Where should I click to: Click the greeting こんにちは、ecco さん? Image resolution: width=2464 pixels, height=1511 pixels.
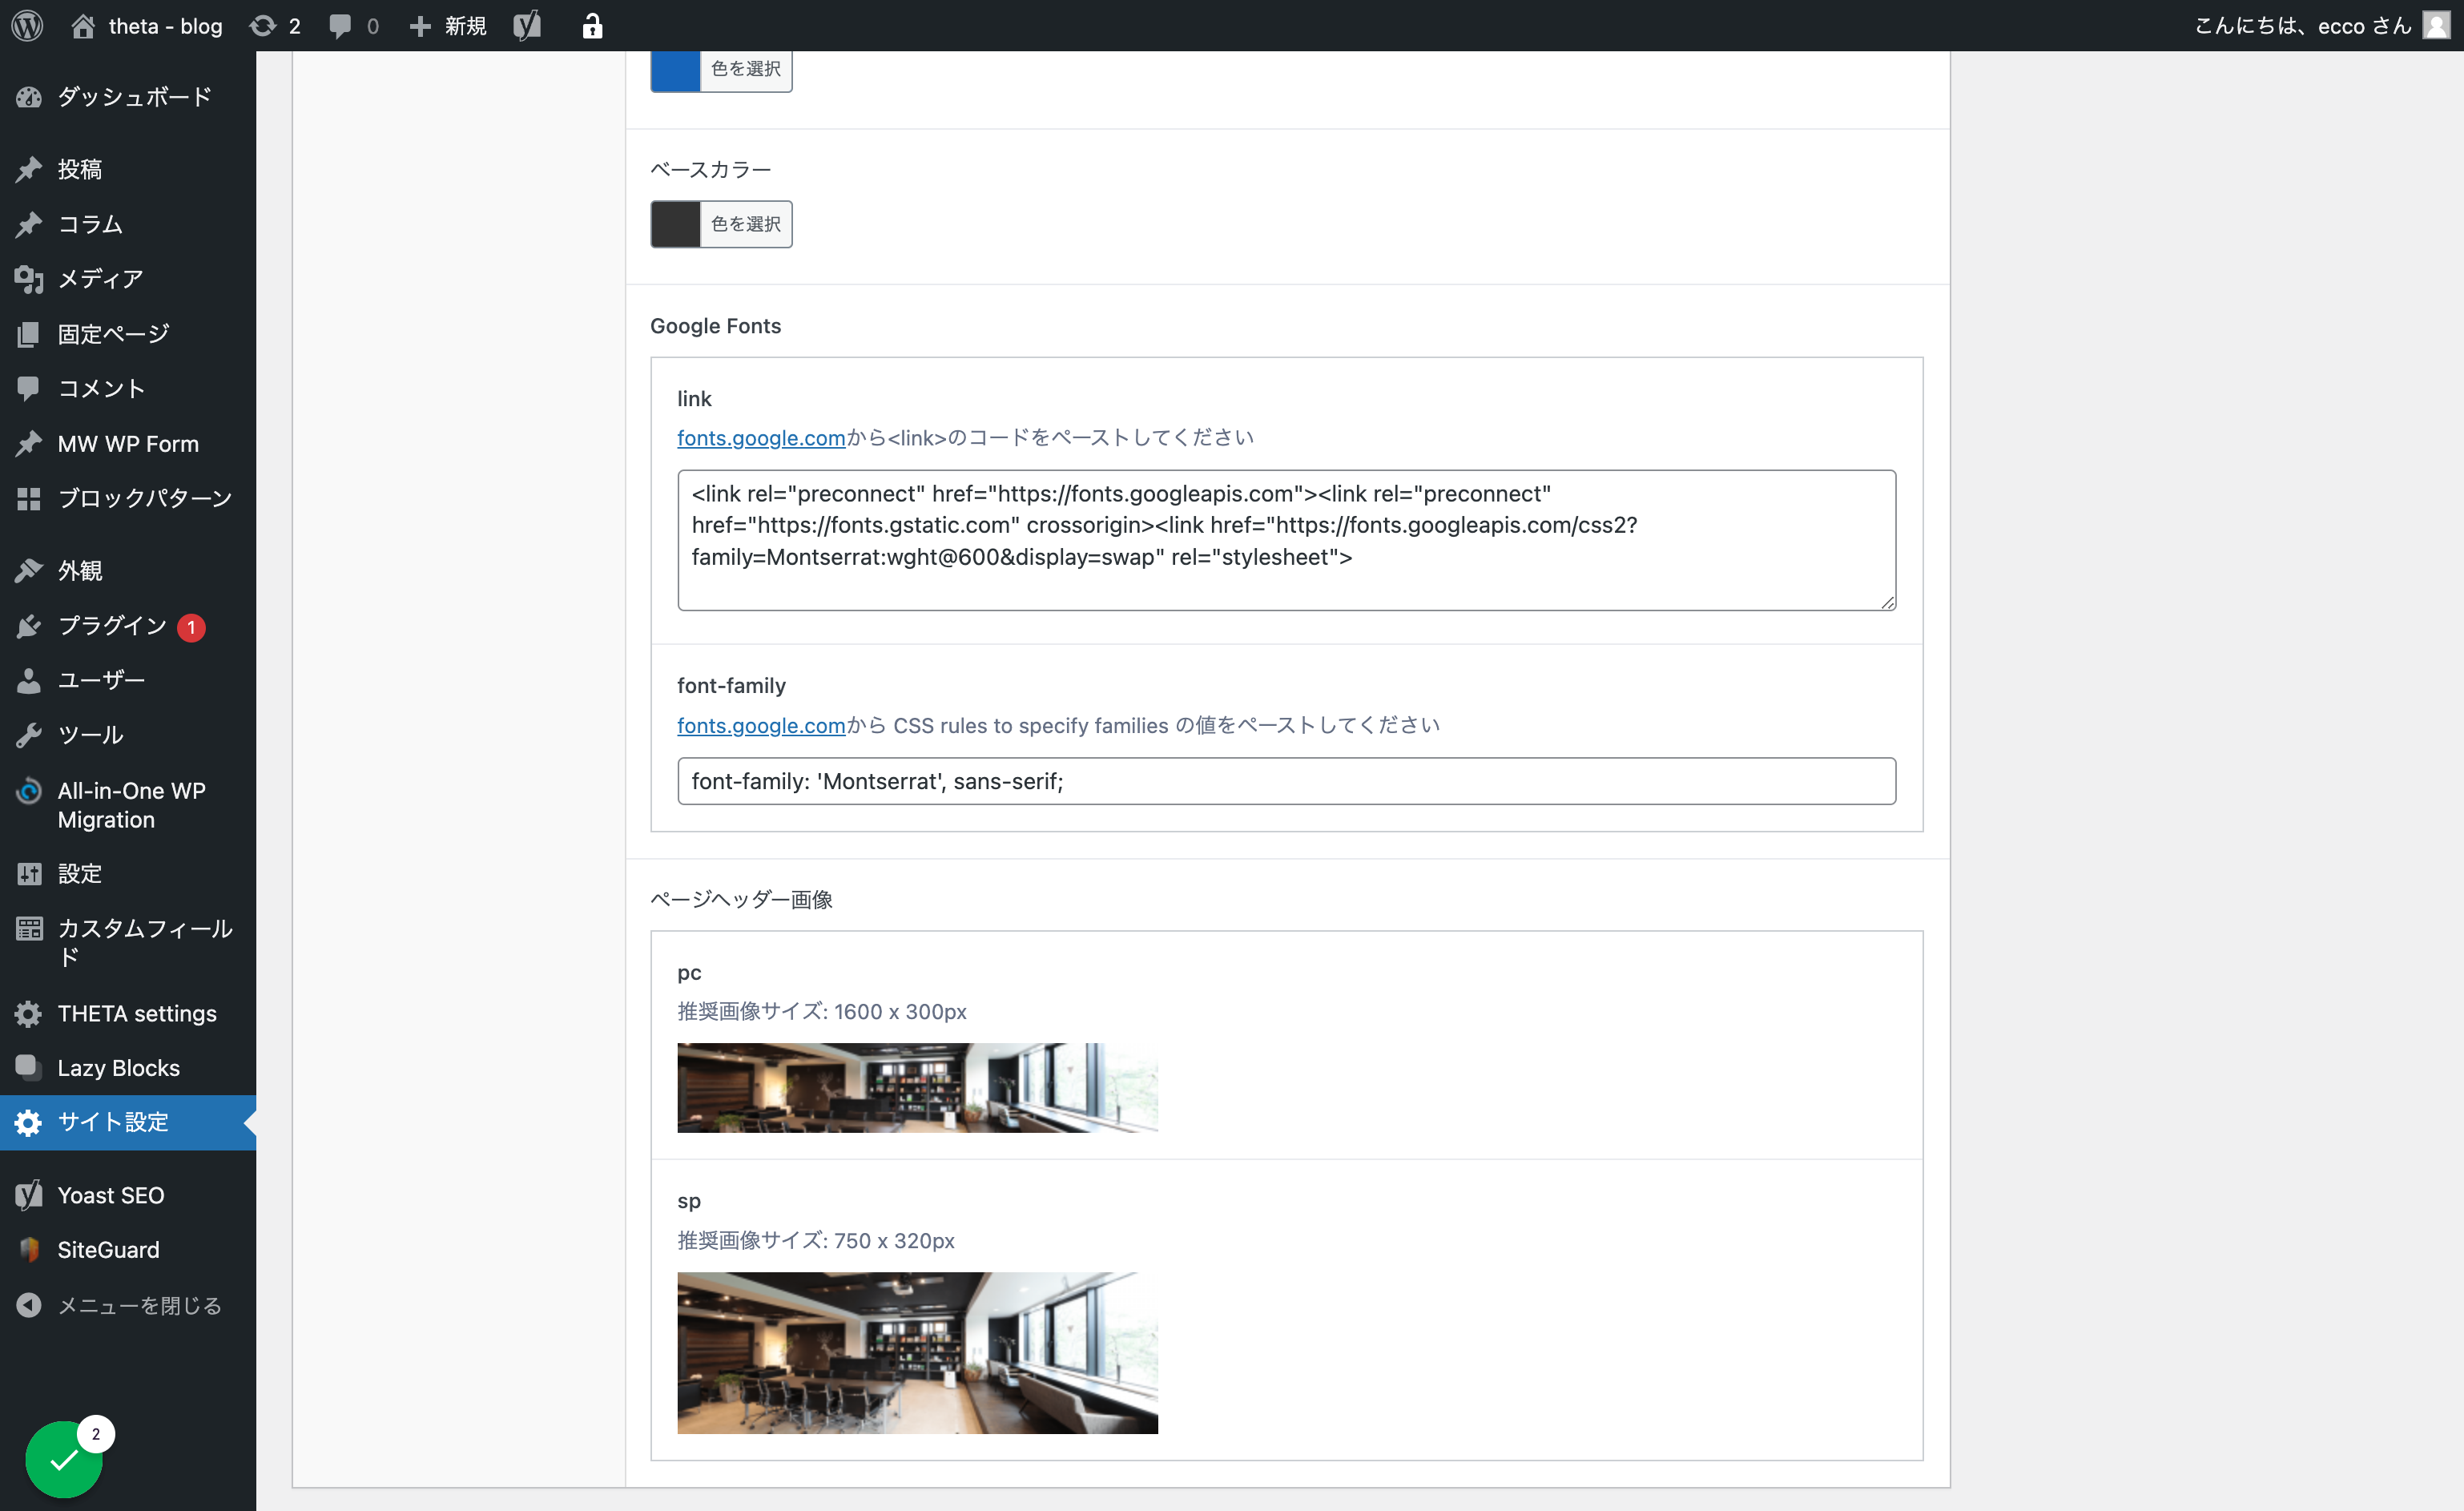(x=2304, y=26)
